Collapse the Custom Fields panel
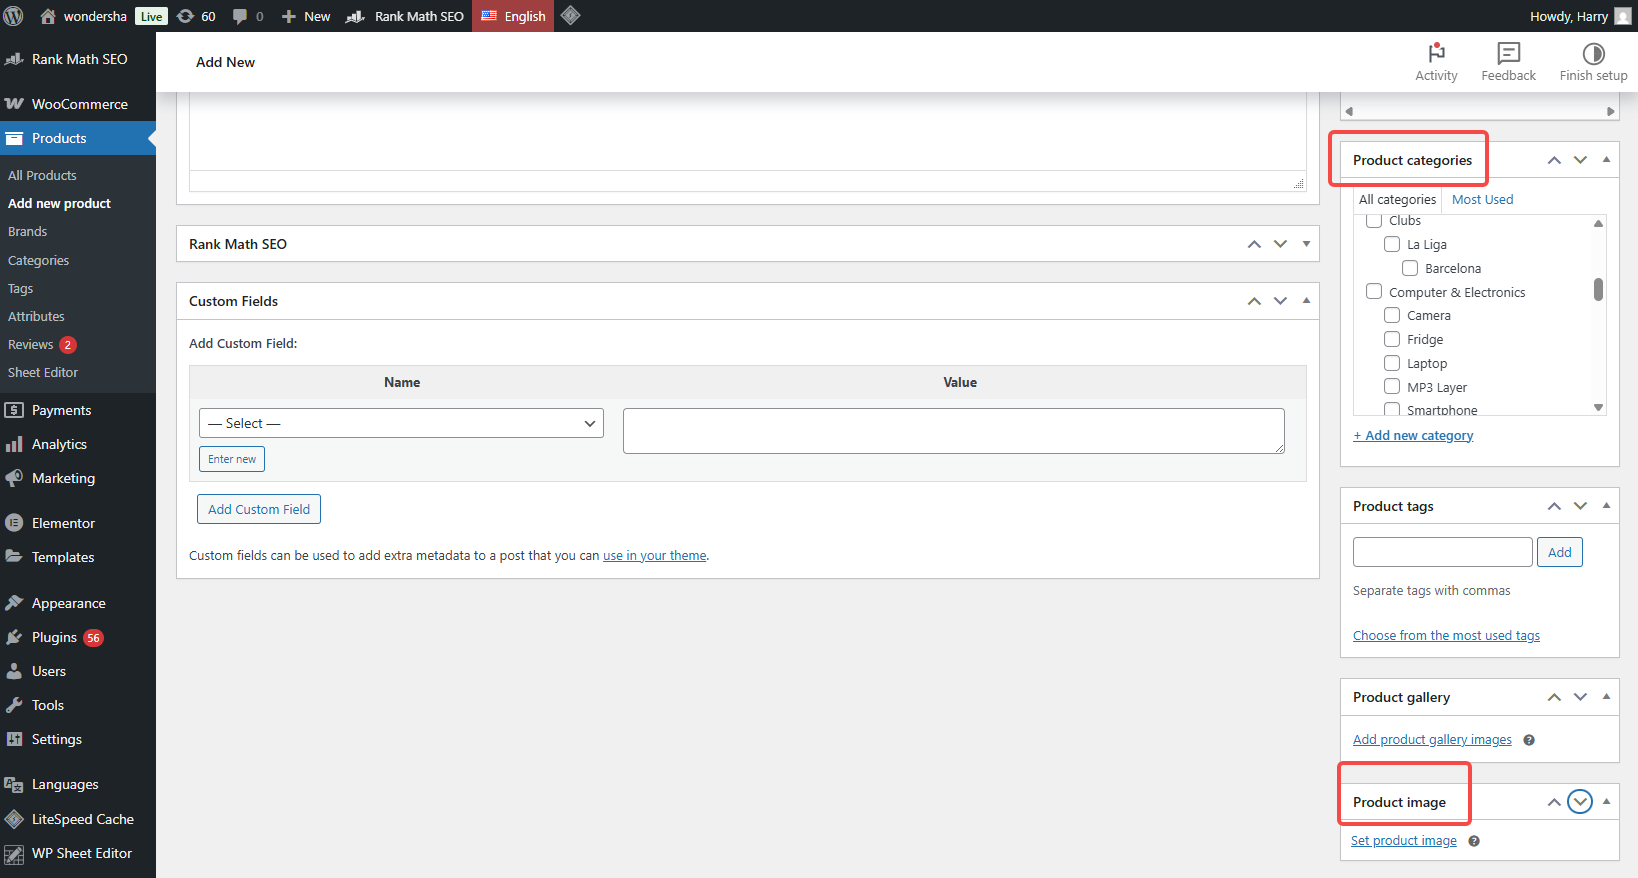The image size is (1638, 878). tap(1306, 301)
